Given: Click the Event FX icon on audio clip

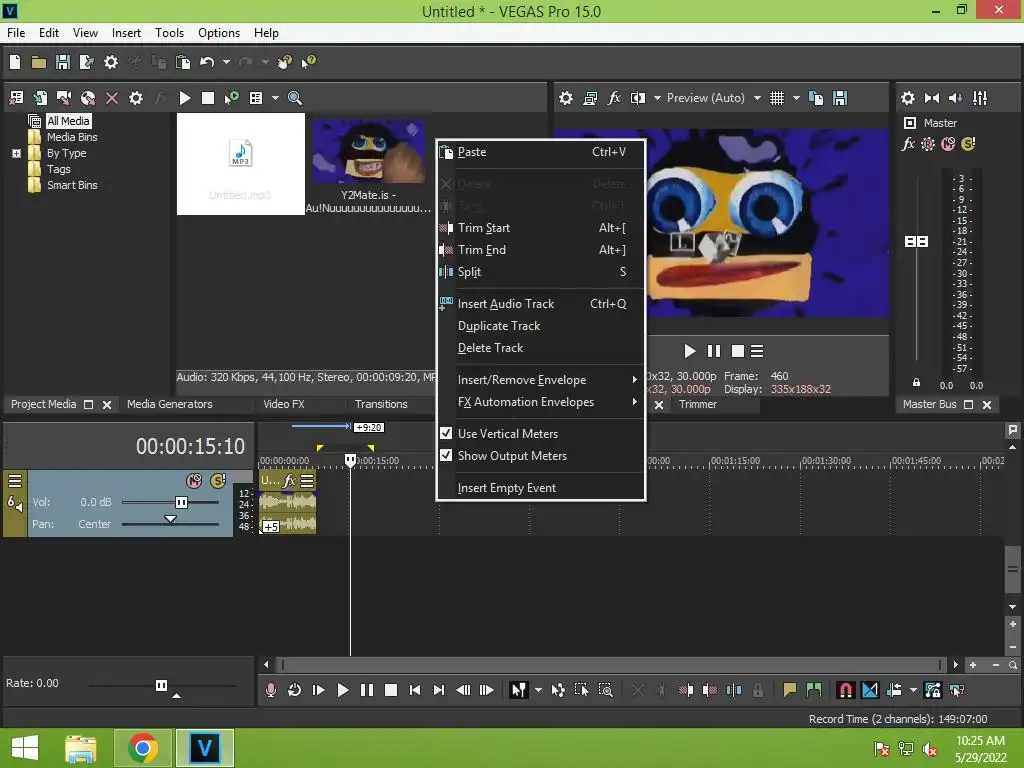Looking at the screenshot, I should 289,481.
